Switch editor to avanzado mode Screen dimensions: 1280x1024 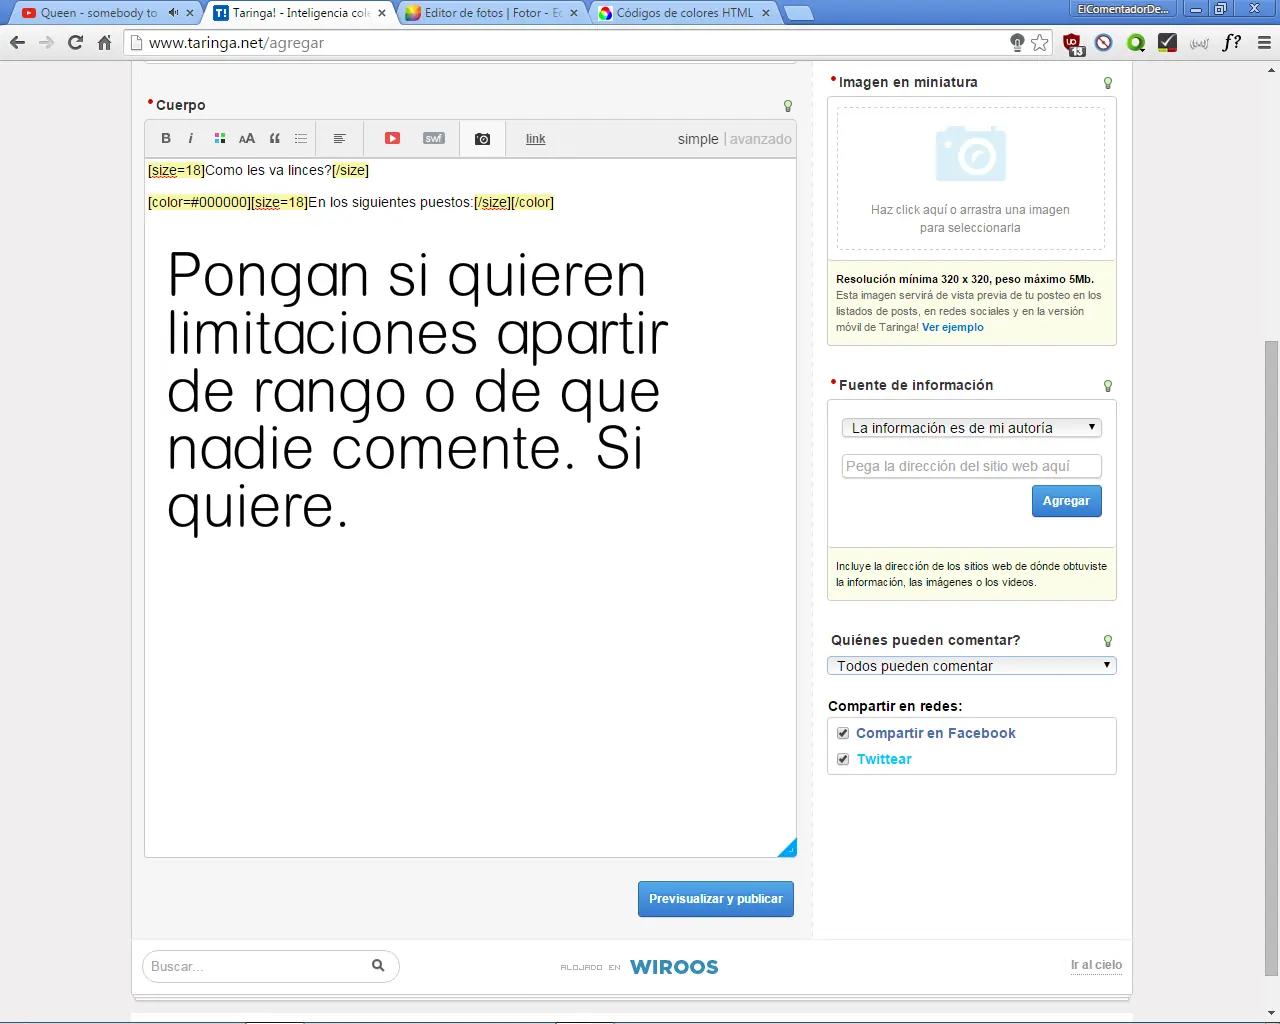pyautogui.click(x=761, y=139)
